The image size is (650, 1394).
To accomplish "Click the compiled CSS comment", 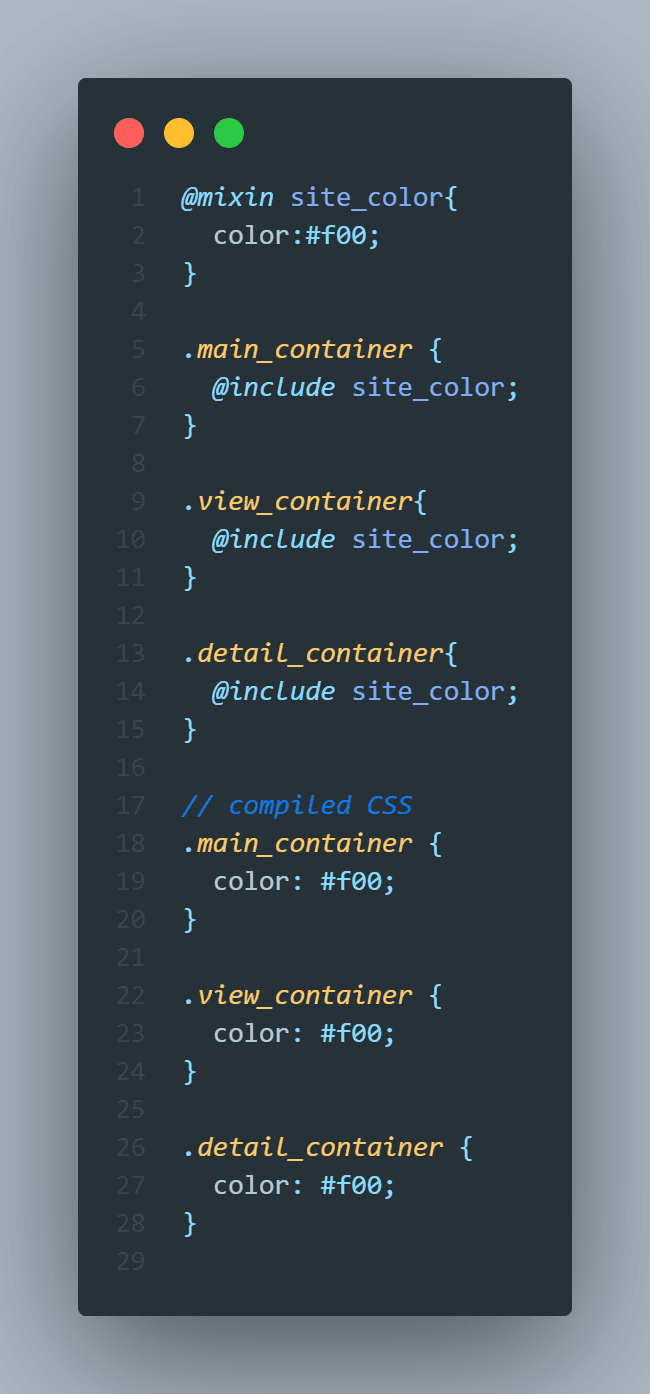I will coord(297,805).
